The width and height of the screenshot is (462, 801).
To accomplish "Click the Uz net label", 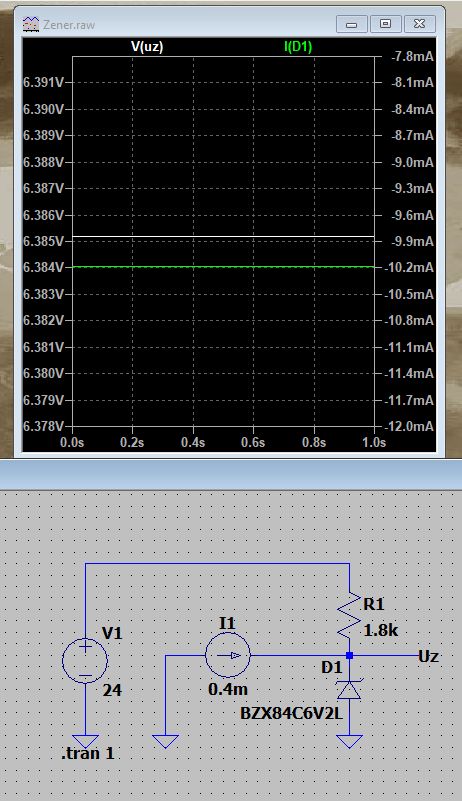I will (x=428, y=656).
